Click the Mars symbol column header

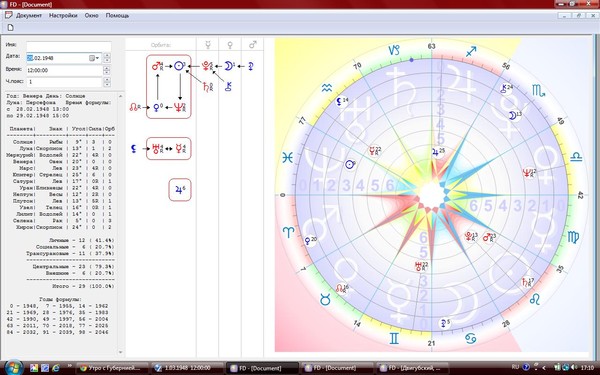click(x=253, y=45)
